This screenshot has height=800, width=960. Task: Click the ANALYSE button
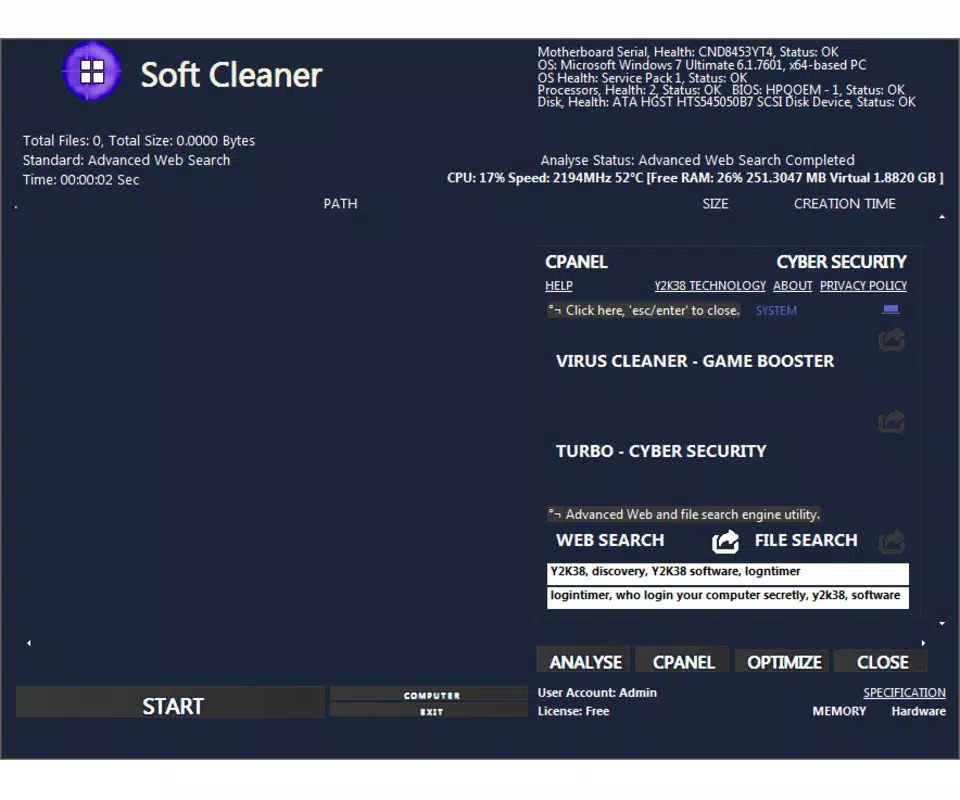coord(584,661)
